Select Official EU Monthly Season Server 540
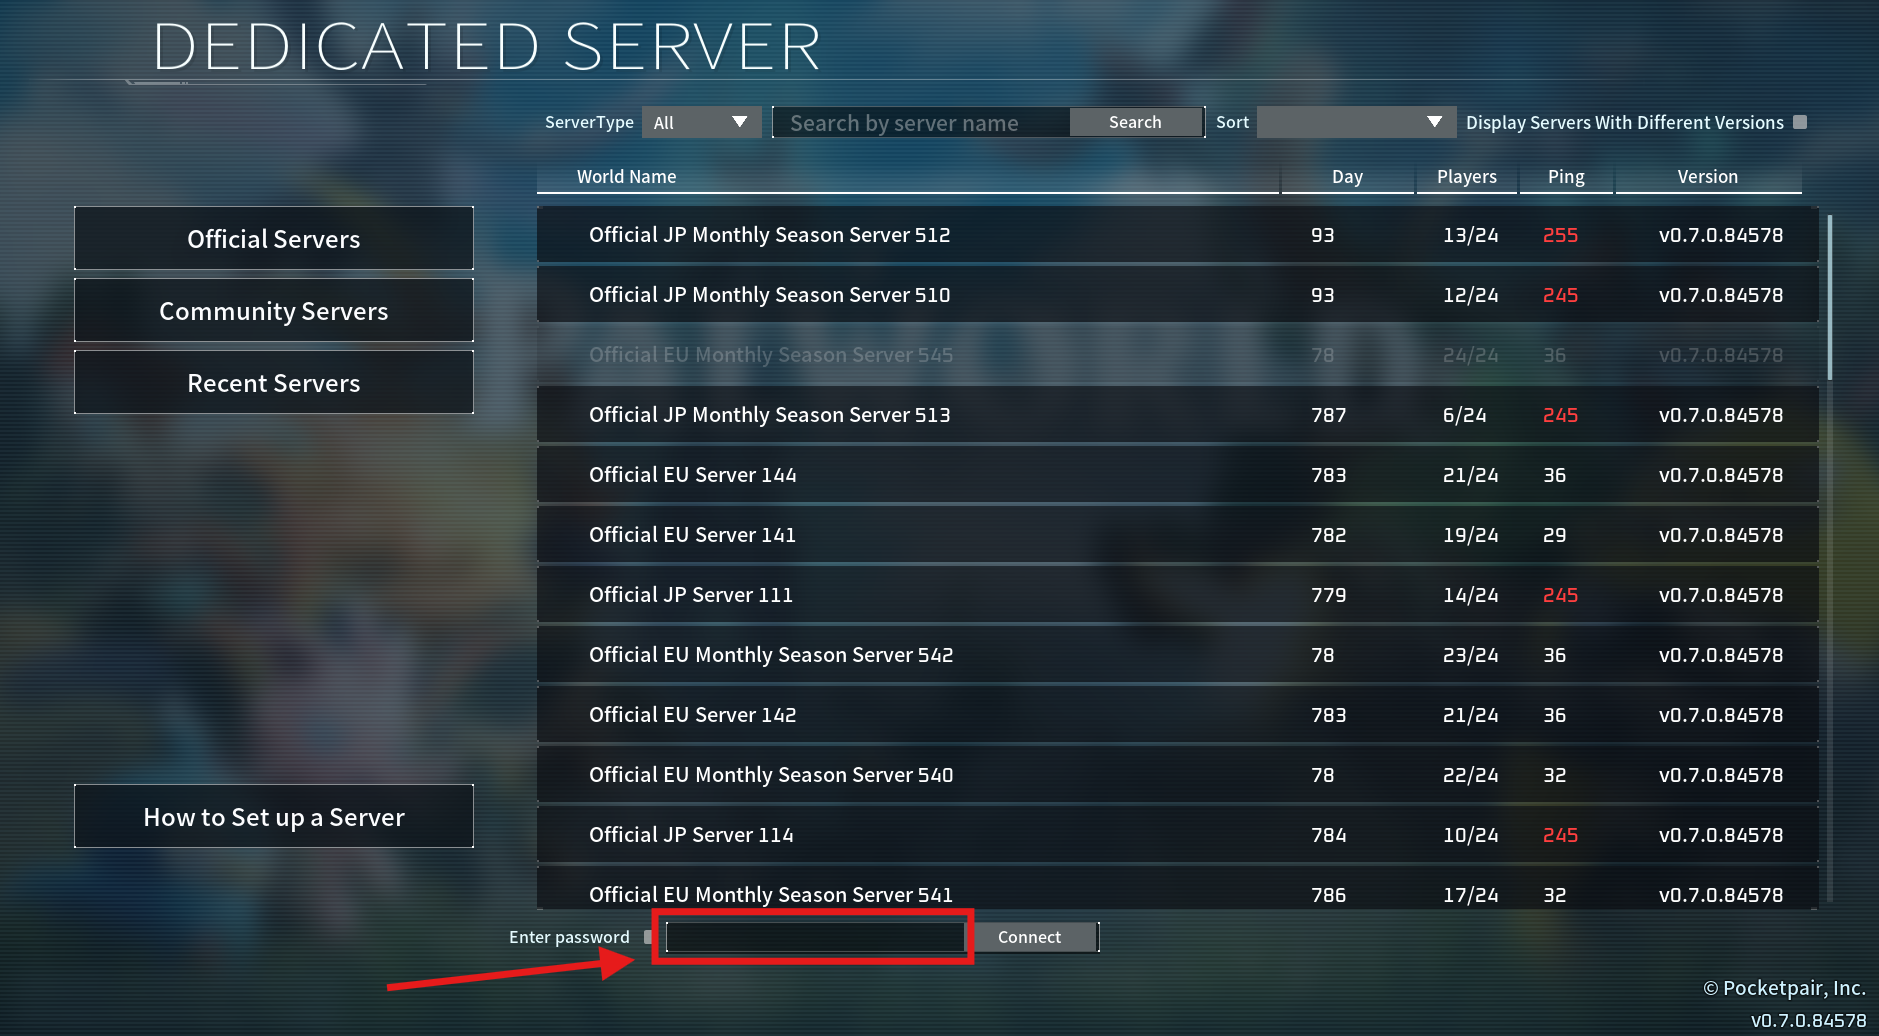This screenshot has width=1879, height=1036. pos(1178,775)
